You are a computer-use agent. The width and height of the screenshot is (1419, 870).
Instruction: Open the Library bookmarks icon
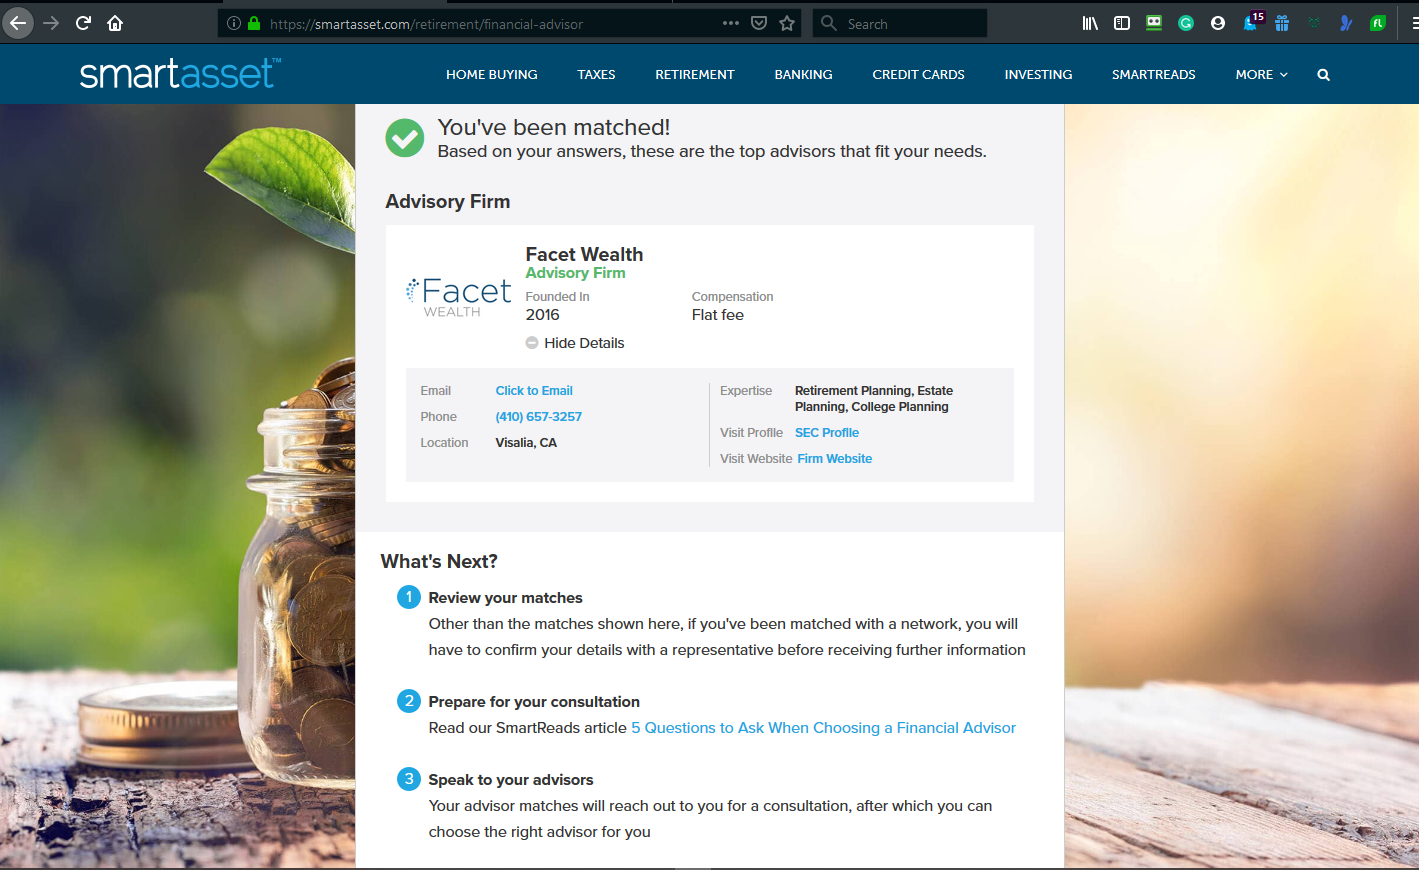point(1090,23)
